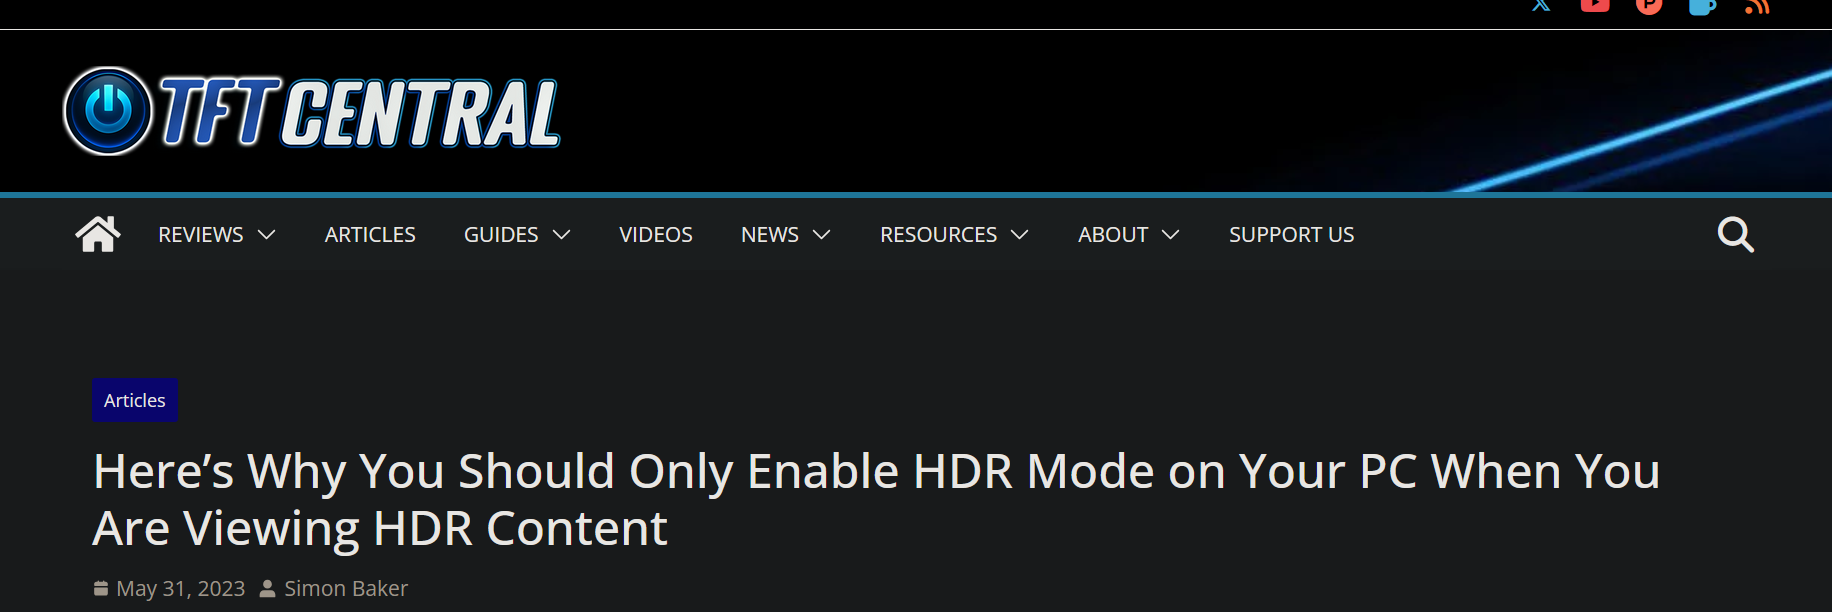Open the Articles menu item
Screen dimensions: 1832x612
(x=370, y=234)
